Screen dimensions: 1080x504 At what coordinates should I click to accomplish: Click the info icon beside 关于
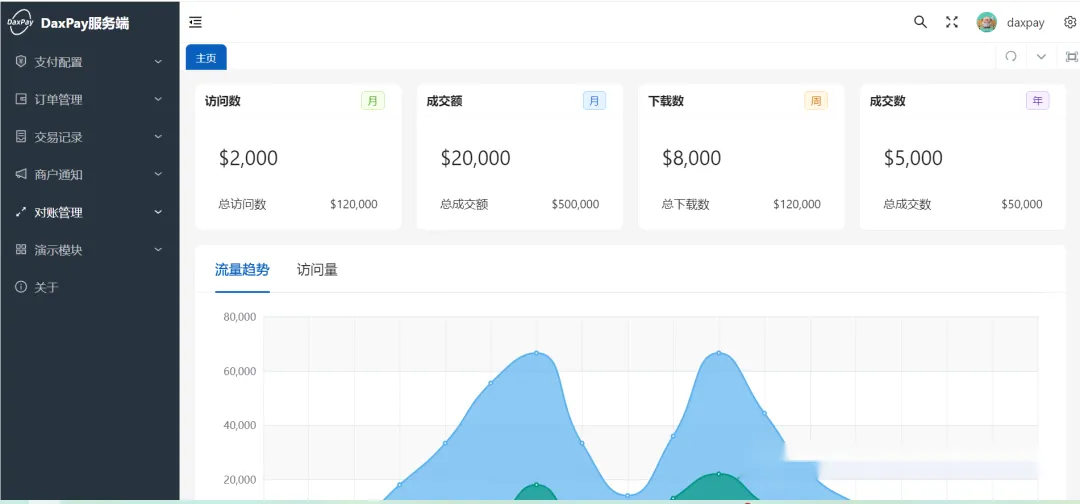[21, 287]
